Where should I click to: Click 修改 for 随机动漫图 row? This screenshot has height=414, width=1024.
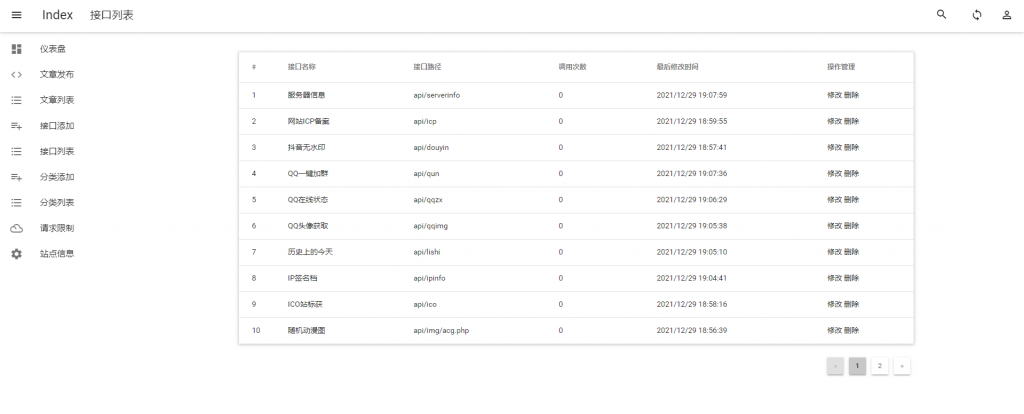[834, 330]
